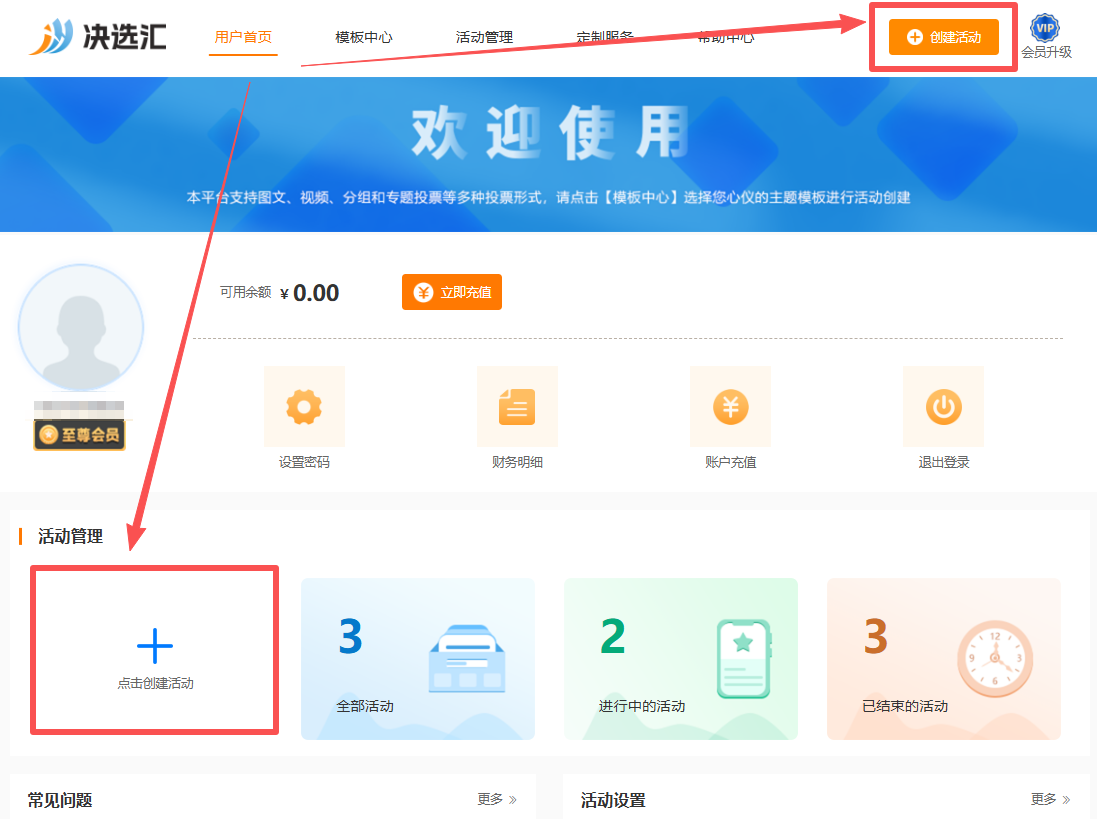The image size is (1097, 819).
Task: Click the clock icon in 已结束的活动
Action: click(995, 658)
